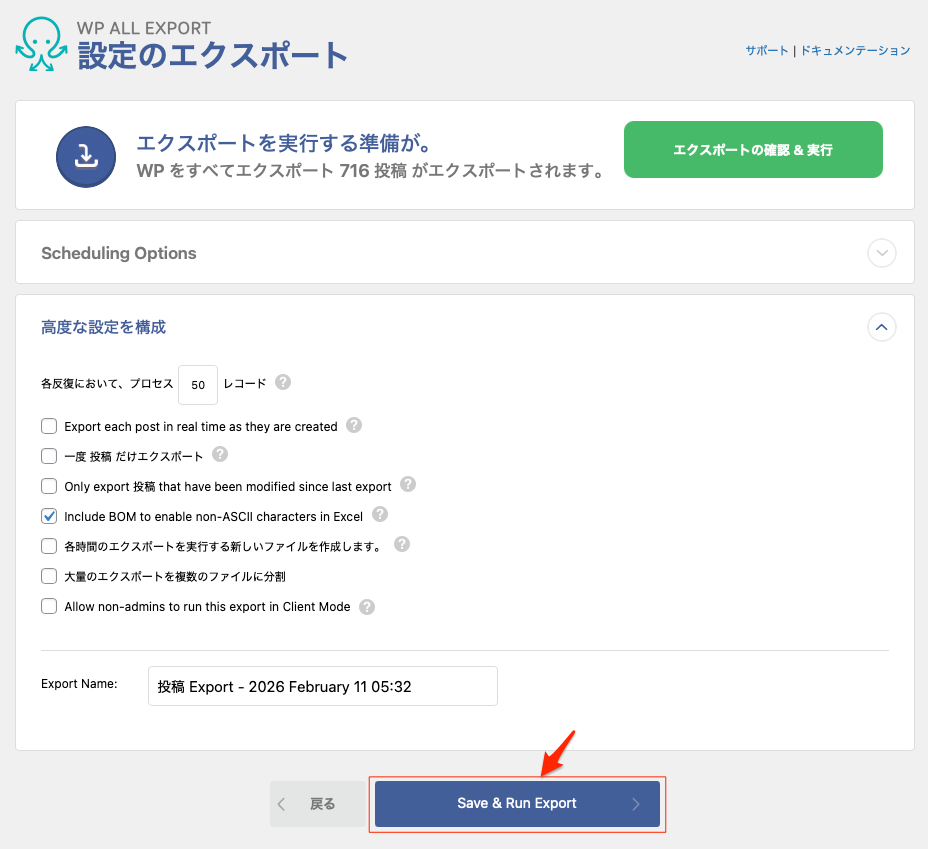Viewport: 928px width, 849px height.
Task: Expand the Scheduling Options section
Action: [x=881, y=253]
